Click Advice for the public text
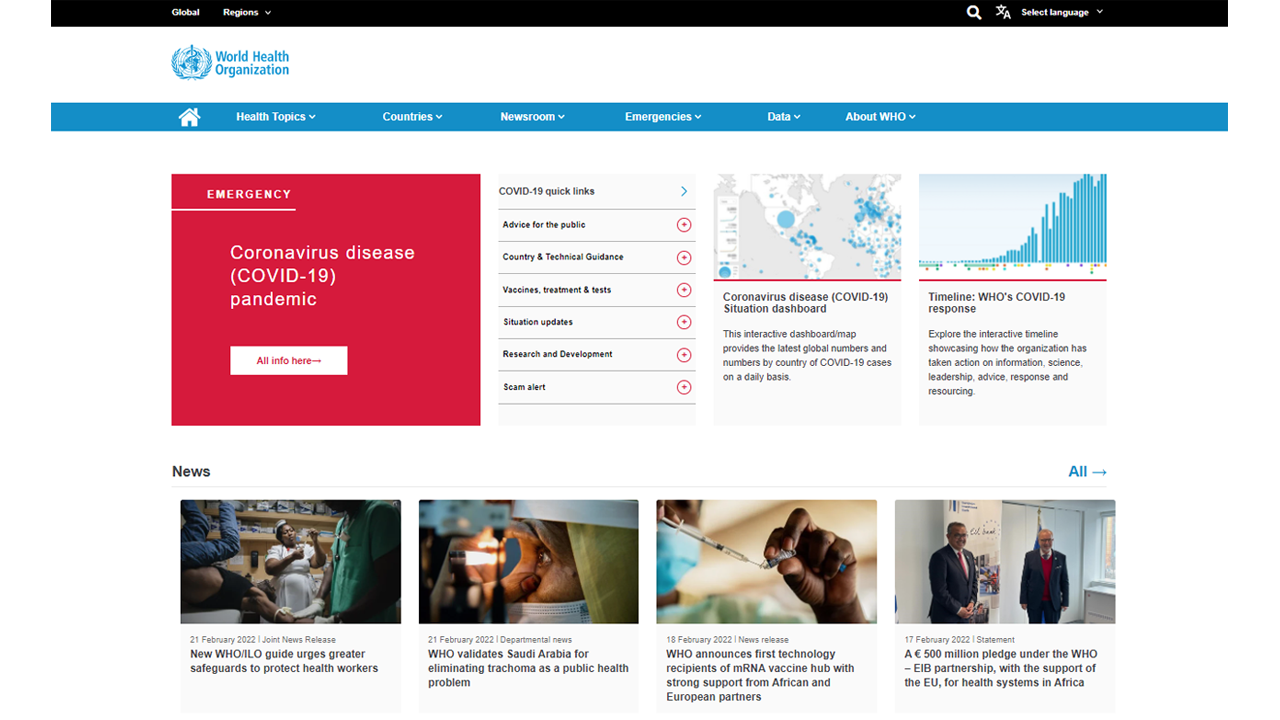This screenshot has height=720, width=1280. click(x=544, y=225)
